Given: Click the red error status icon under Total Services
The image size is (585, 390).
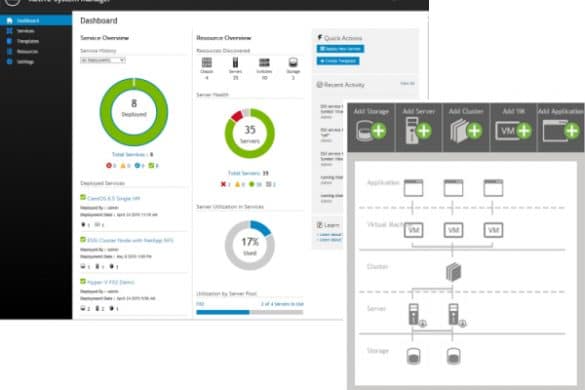Looking at the screenshot, I should [109, 165].
